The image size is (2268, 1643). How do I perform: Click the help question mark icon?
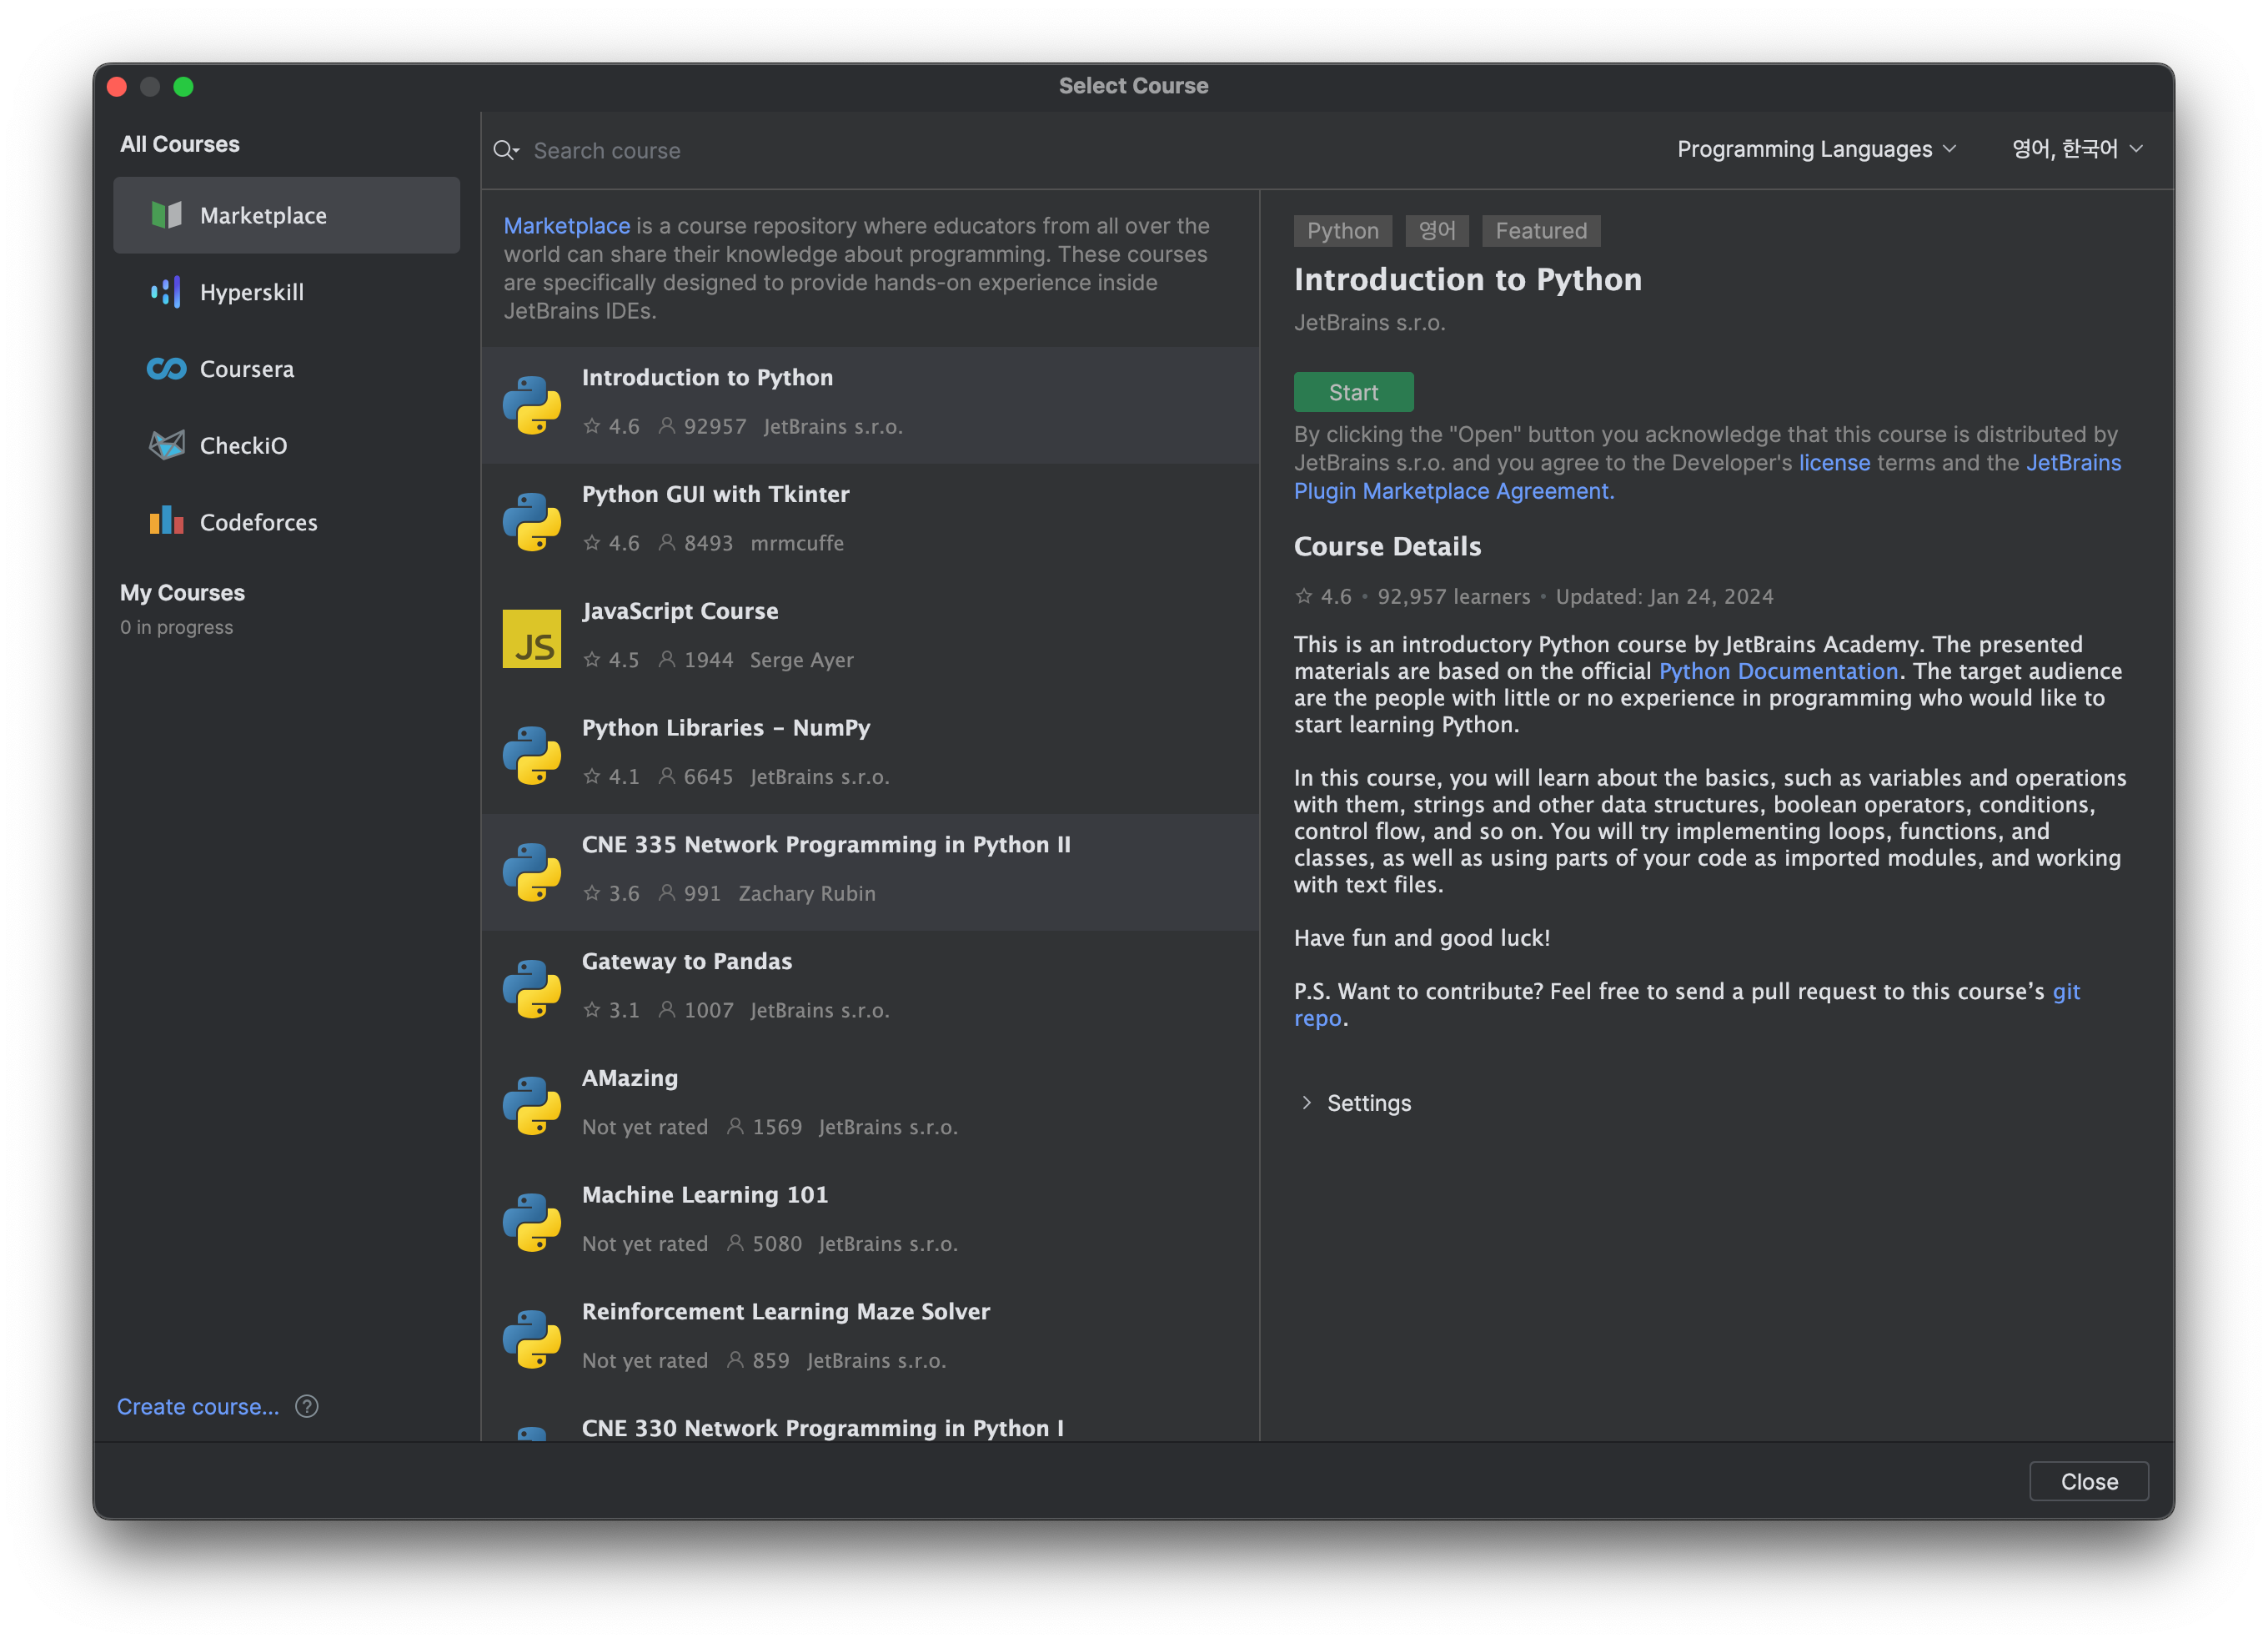point(307,1406)
